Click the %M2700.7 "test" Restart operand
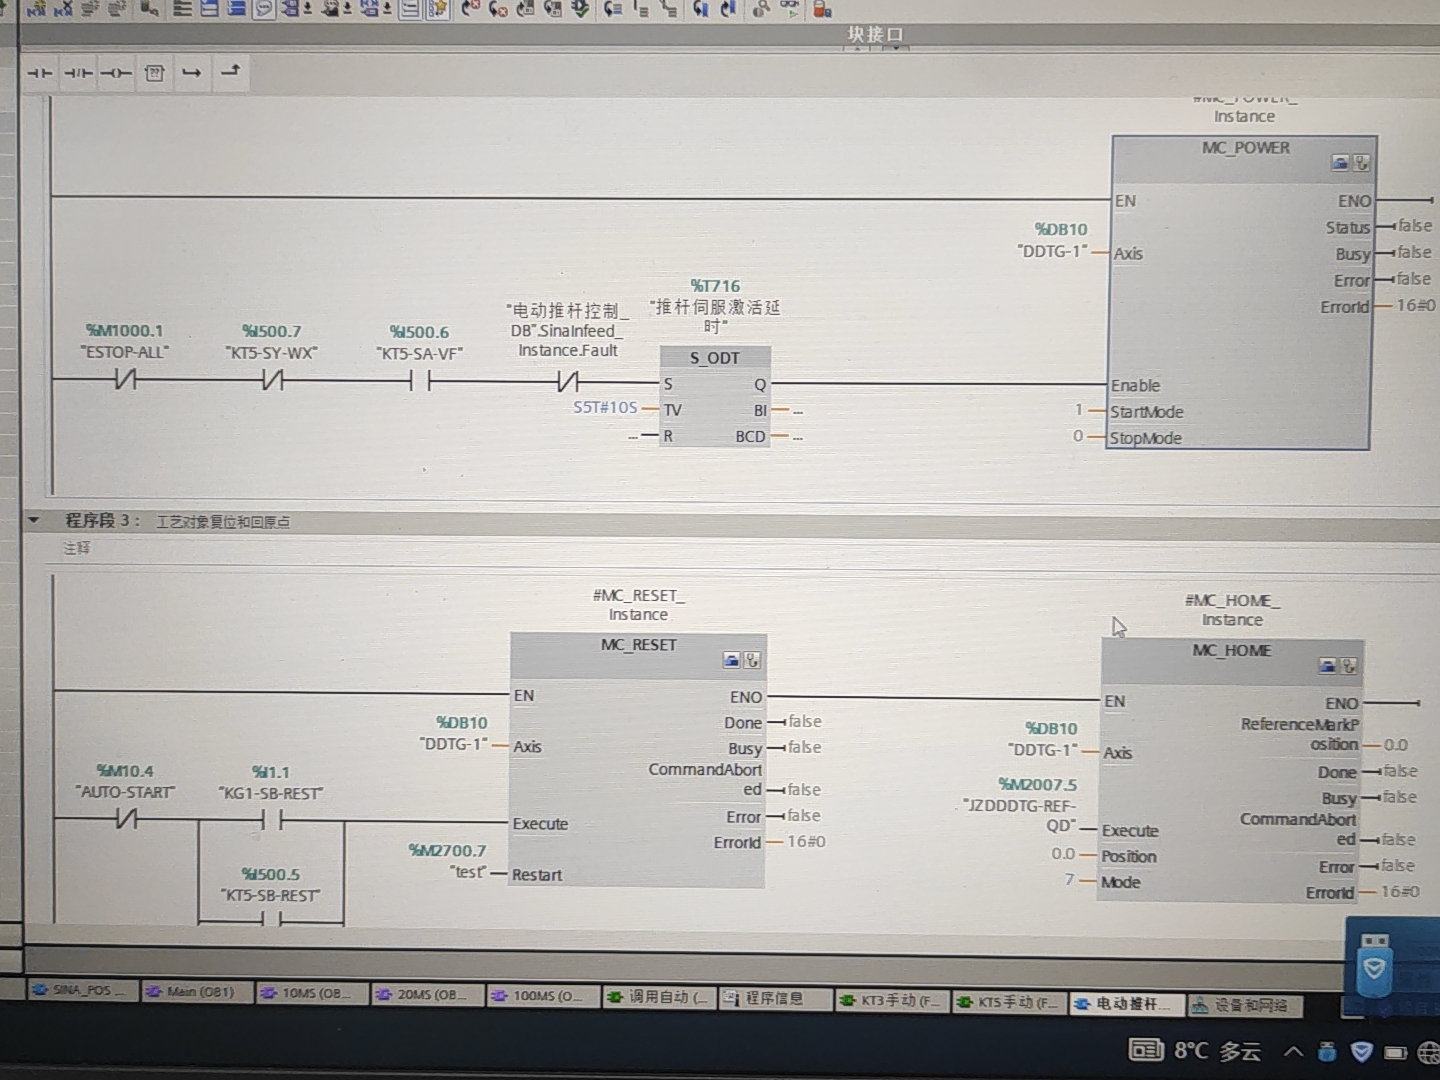The height and width of the screenshot is (1080, 1440). click(448, 861)
